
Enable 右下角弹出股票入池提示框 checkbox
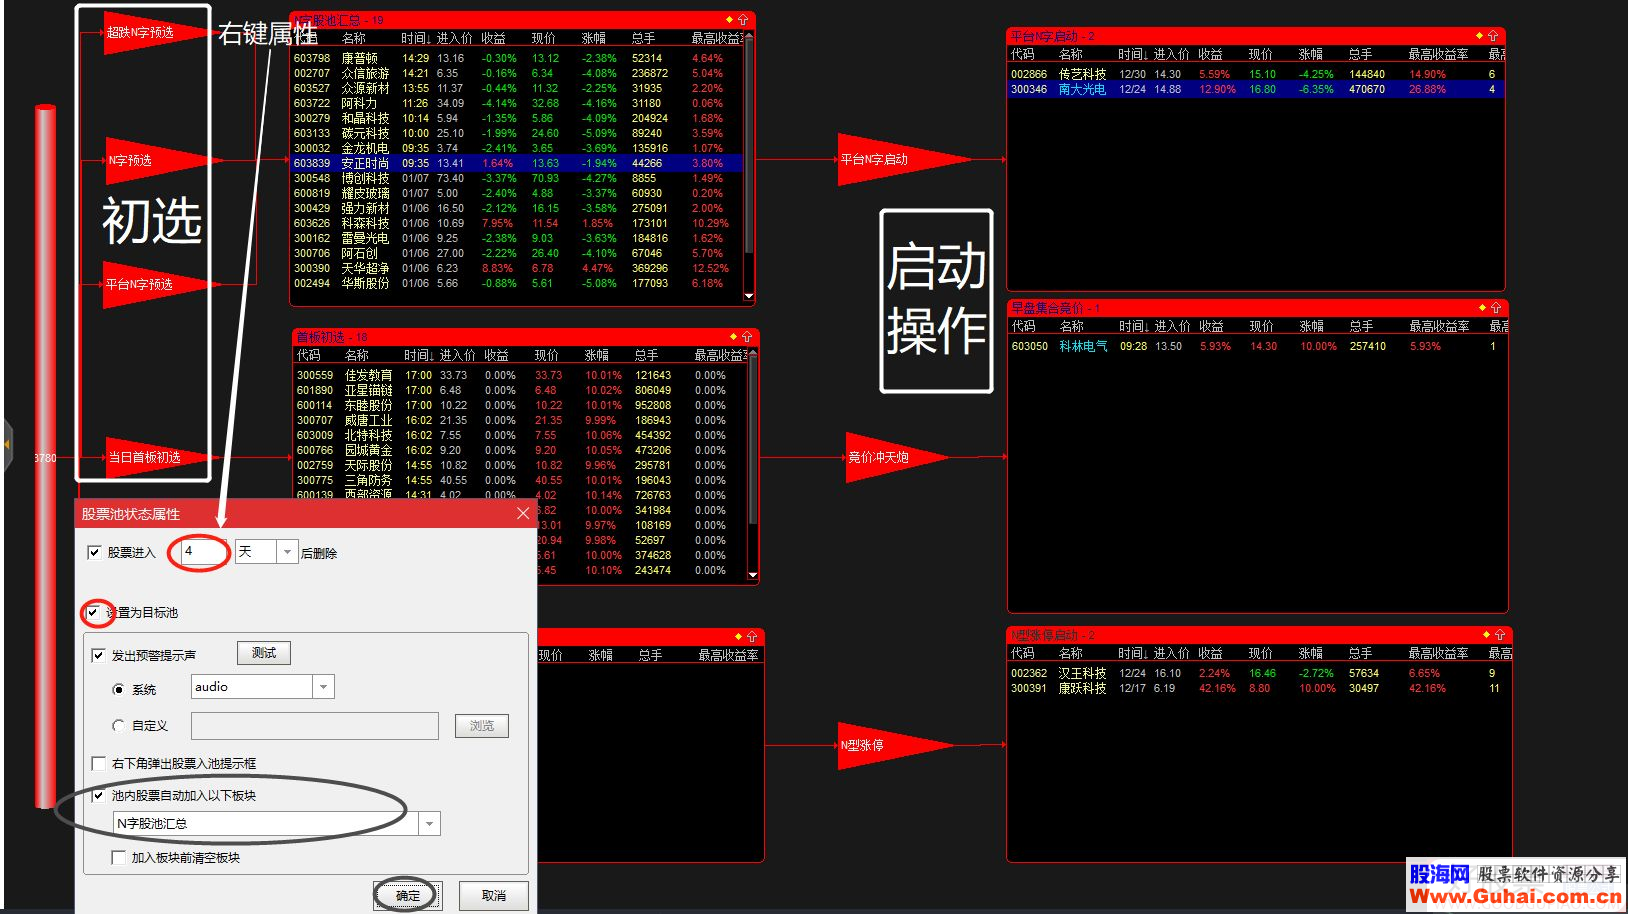(98, 763)
